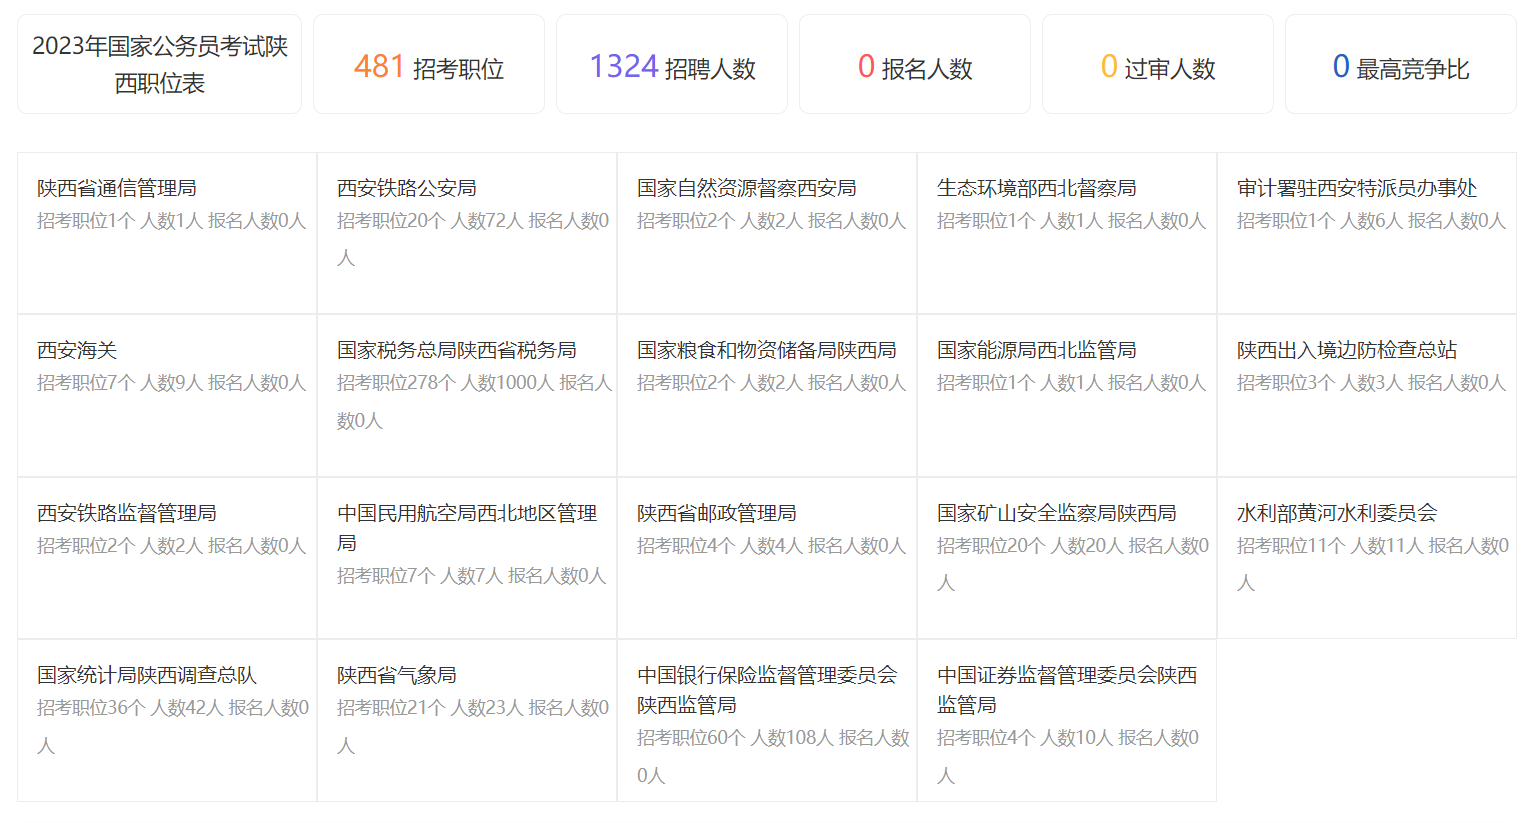The width and height of the screenshot is (1537, 823).
Task: Open 生态环境部西北督察局 card
Action: pyautogui.click(x=1067, y=233)
